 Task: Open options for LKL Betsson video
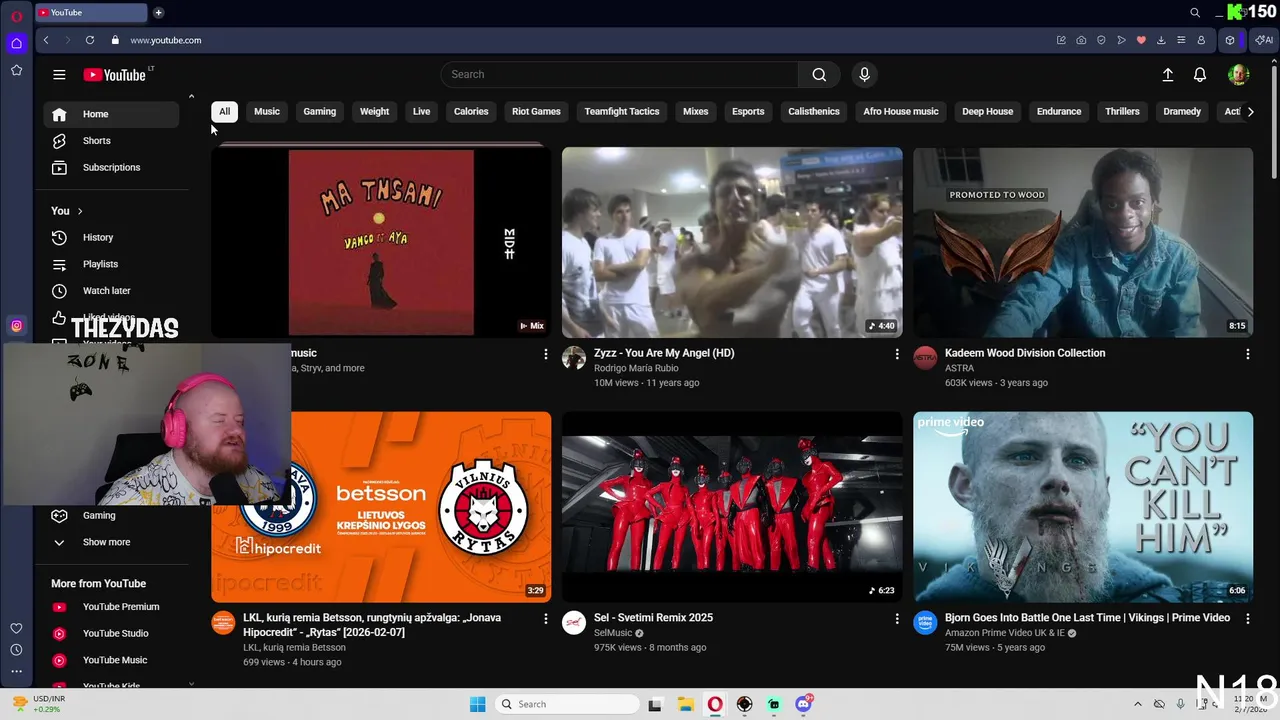[545, 619]
